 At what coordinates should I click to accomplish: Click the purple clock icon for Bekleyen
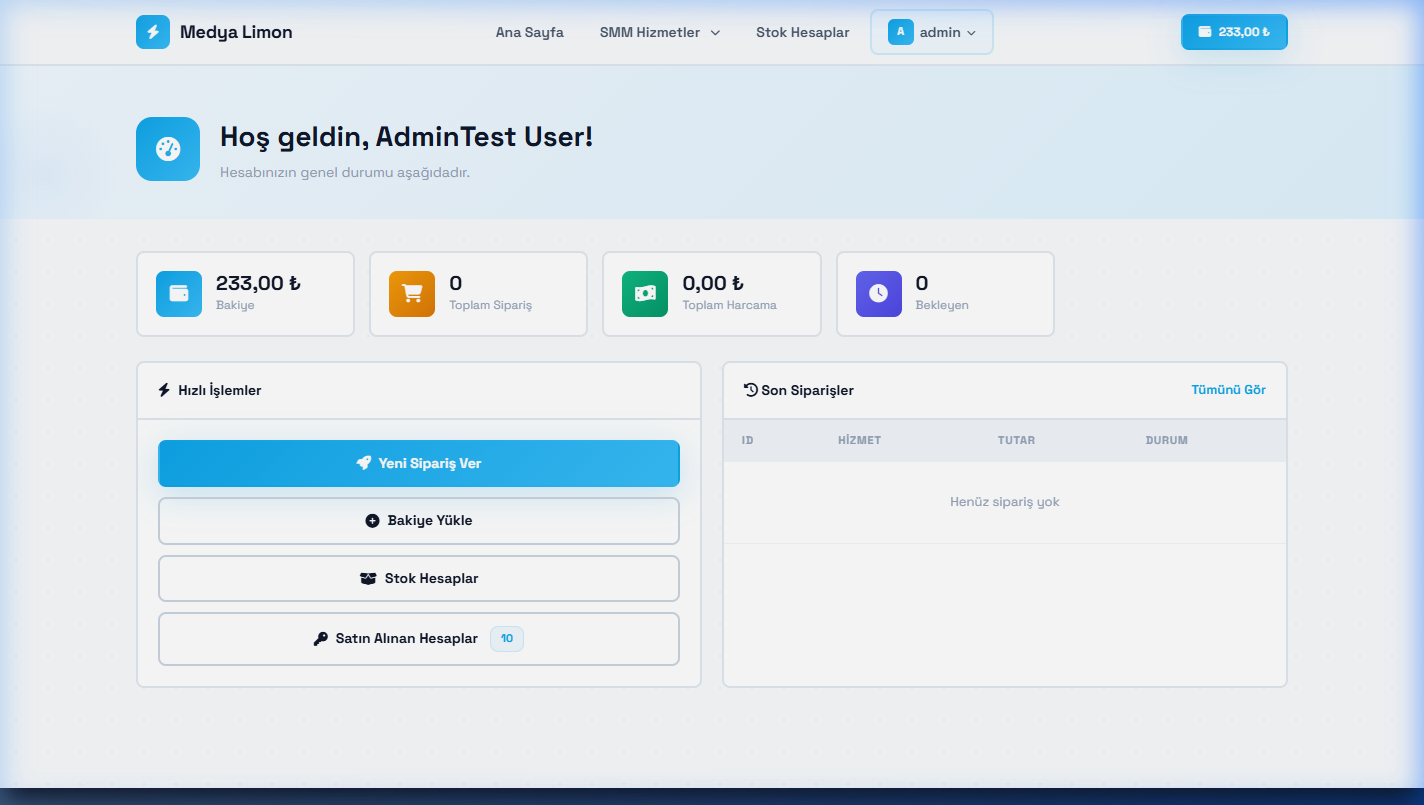pyautogui.click(x=878, y=294)
